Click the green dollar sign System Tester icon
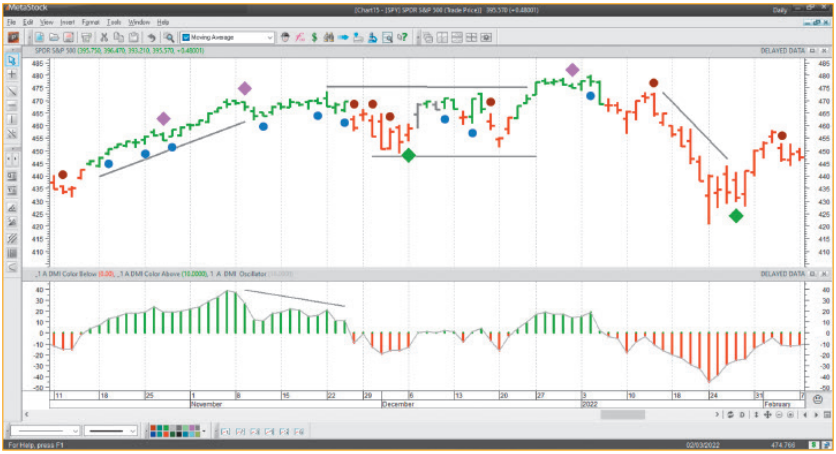 (315, 37)
